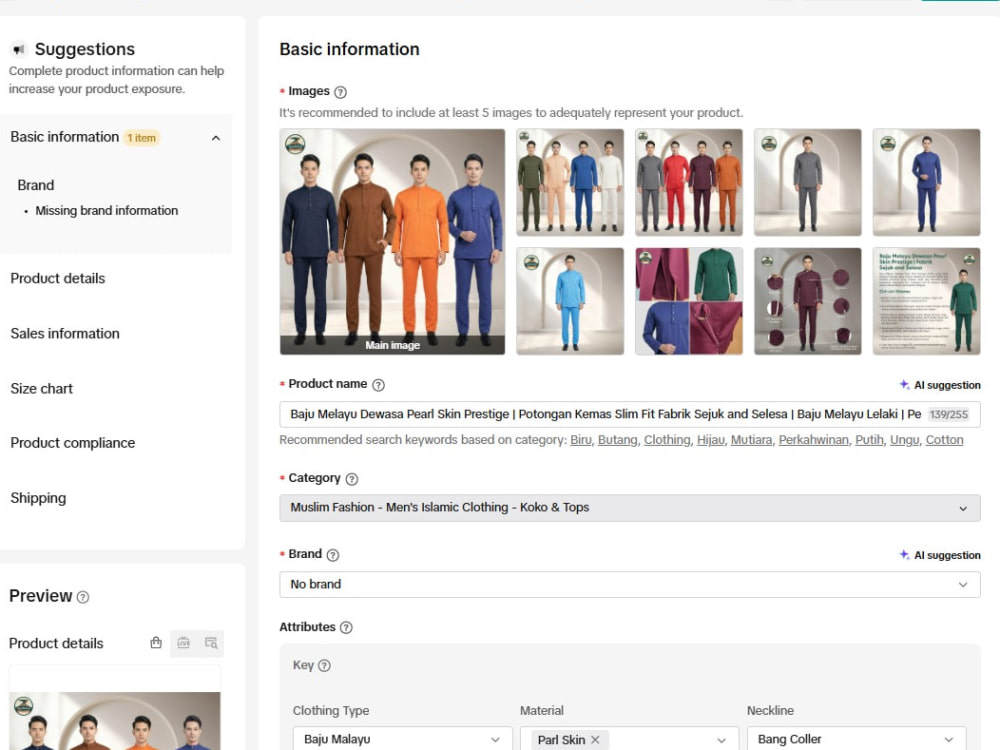The image size is (1000, 750).
Task: Add the Cotton keyword suggestion
Action: 944,440
